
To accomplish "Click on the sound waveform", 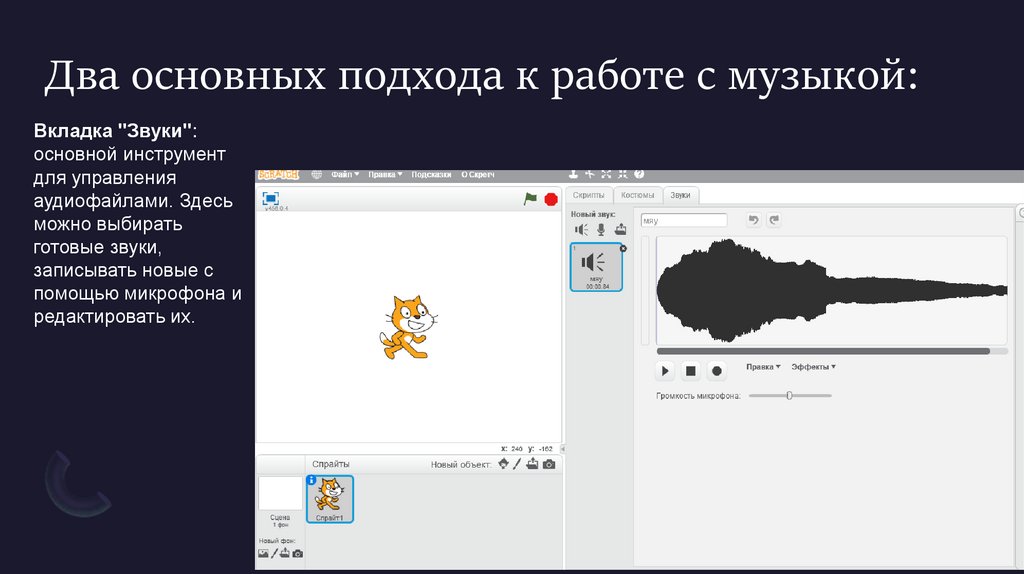I will [x=832, y=291].
